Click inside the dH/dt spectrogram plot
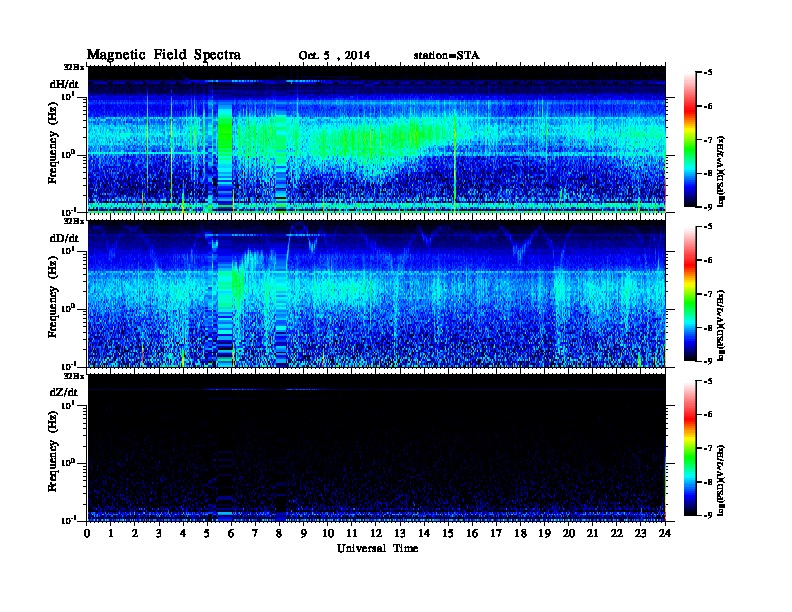 pyautogui.click(x=376, y=139)
